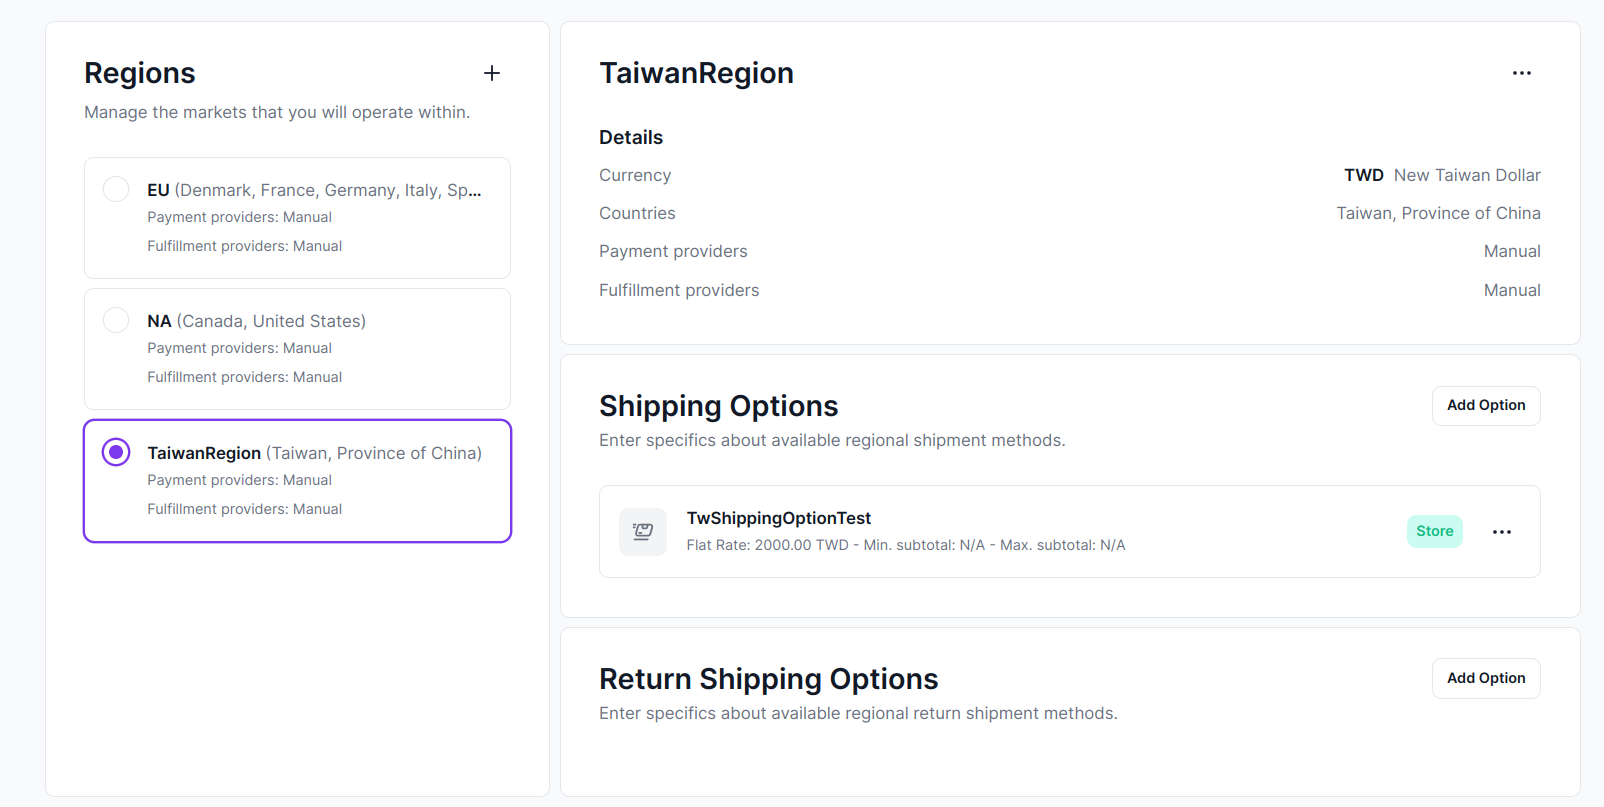Image resolution: width=1604 pixels, height=807 pixels.
Task: Add Option under Return Shipping Options
Action: (x=1485, y=678)
